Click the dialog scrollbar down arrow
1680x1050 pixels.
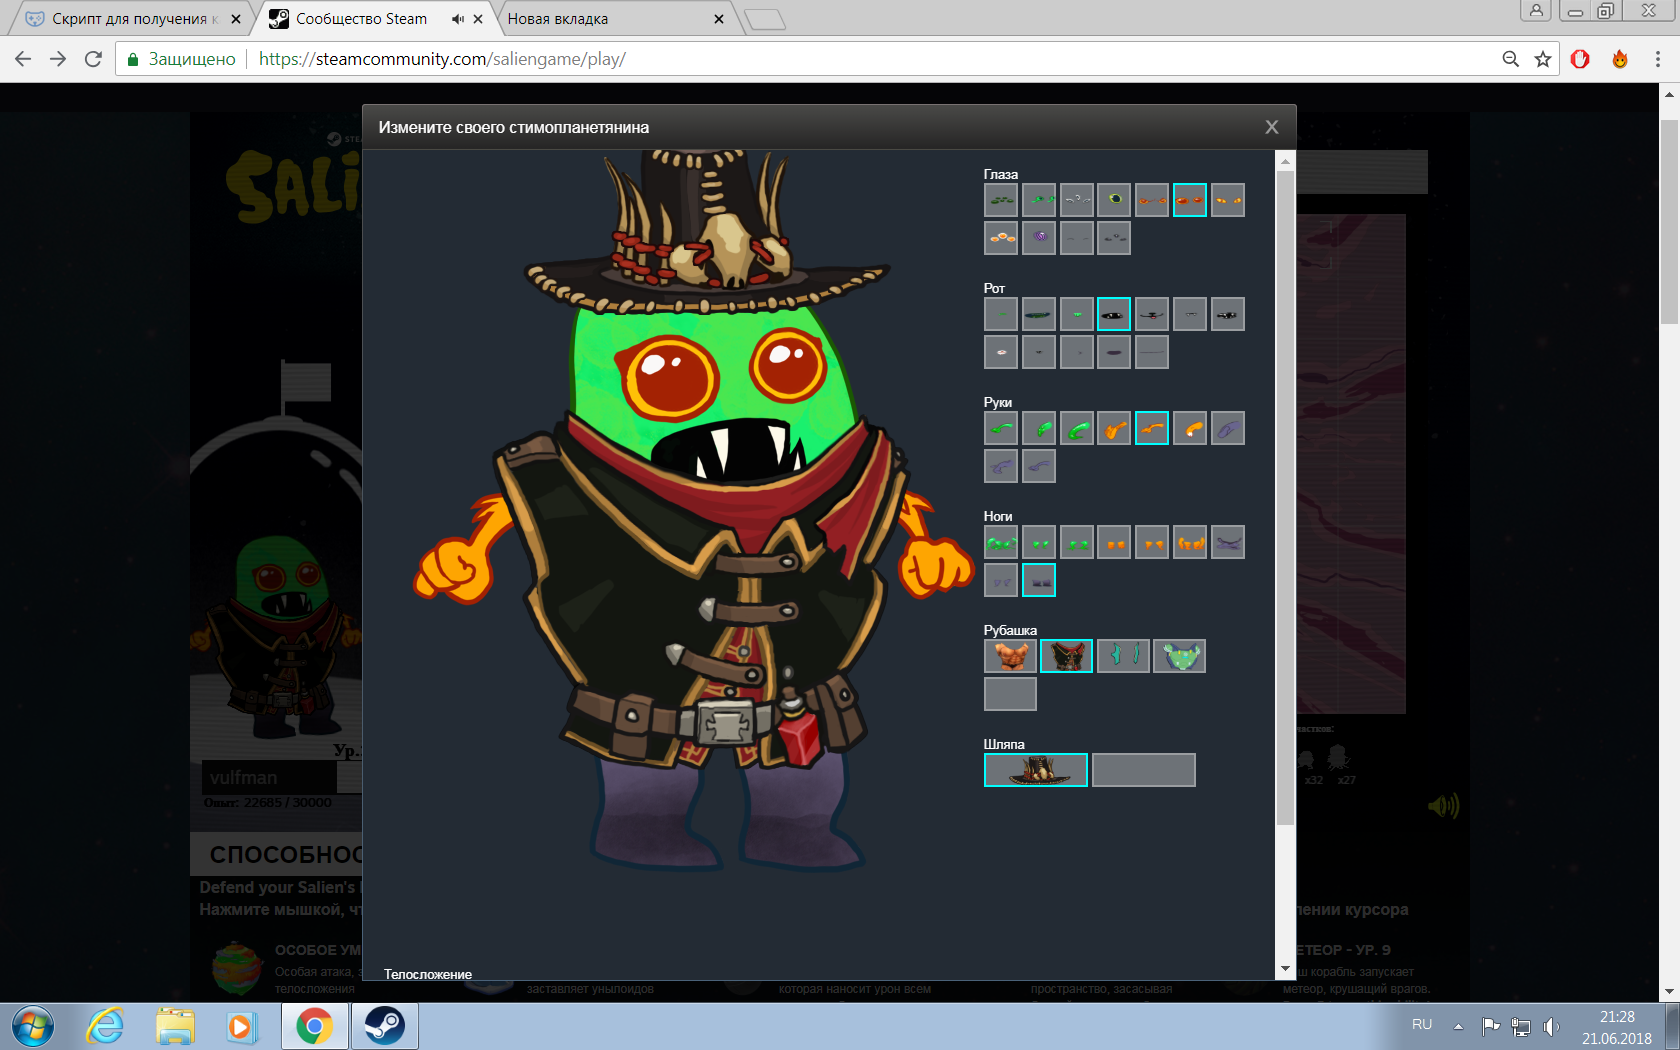[1286, 969]
